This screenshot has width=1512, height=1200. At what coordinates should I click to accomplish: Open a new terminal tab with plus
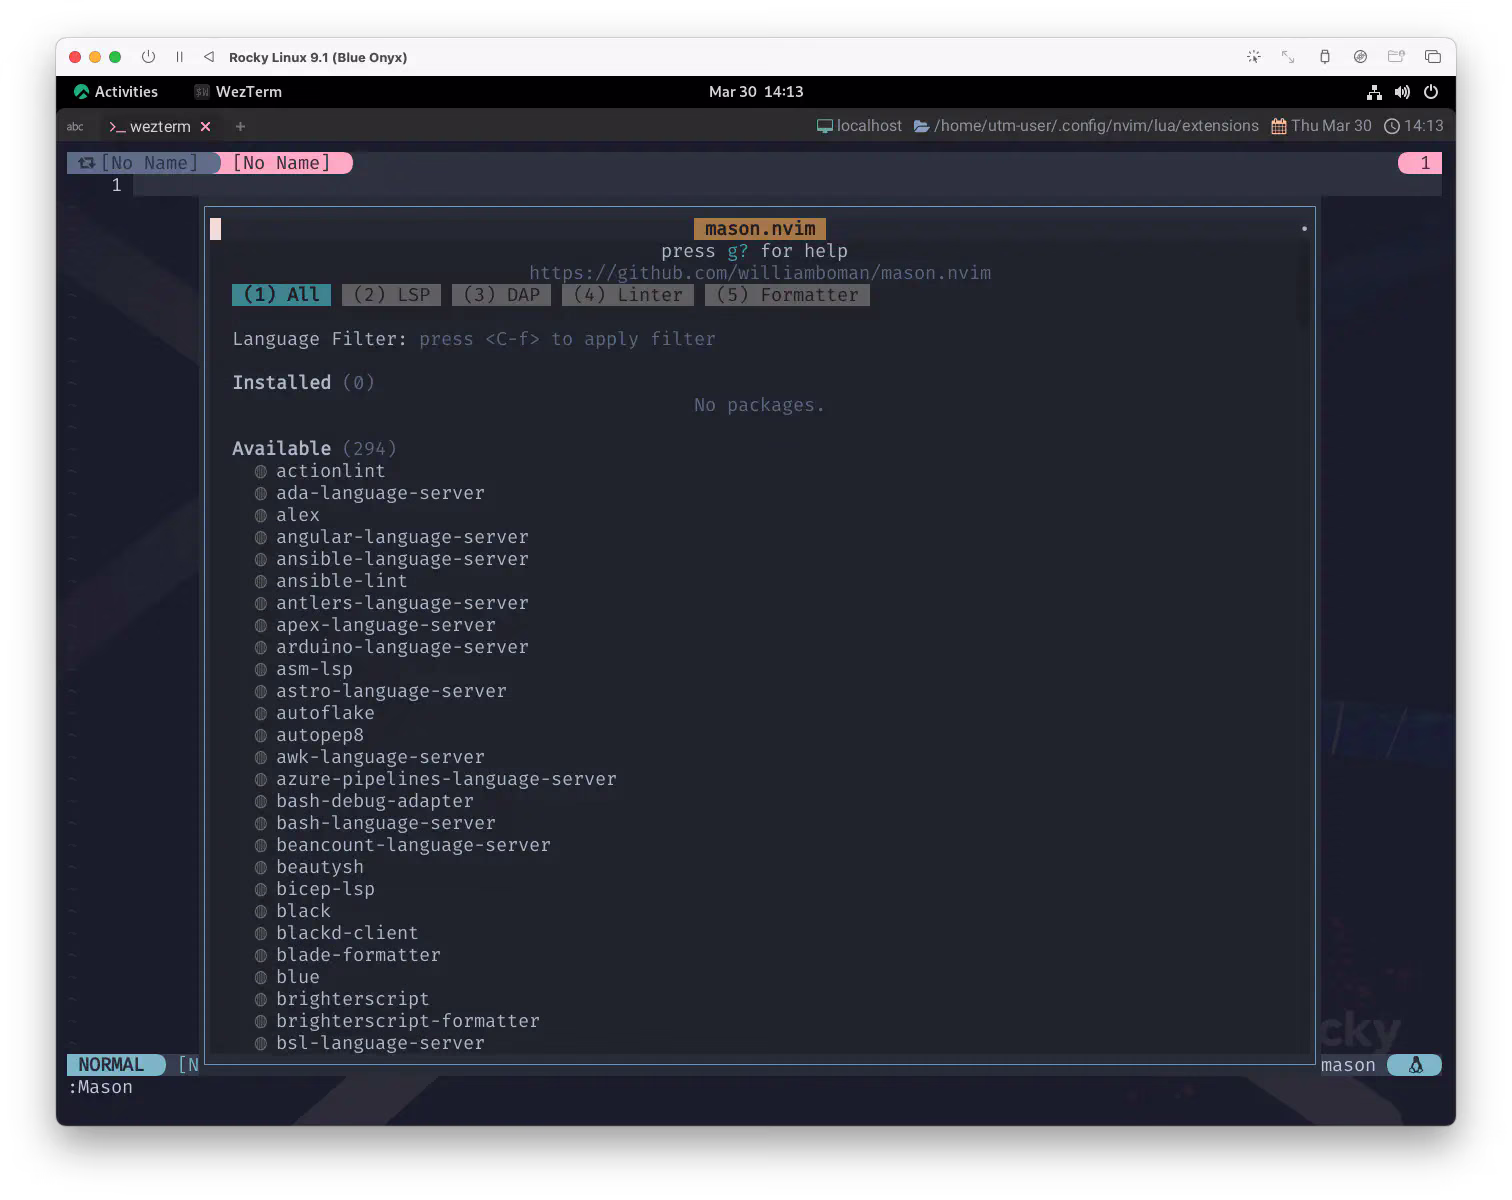point(240,127)
